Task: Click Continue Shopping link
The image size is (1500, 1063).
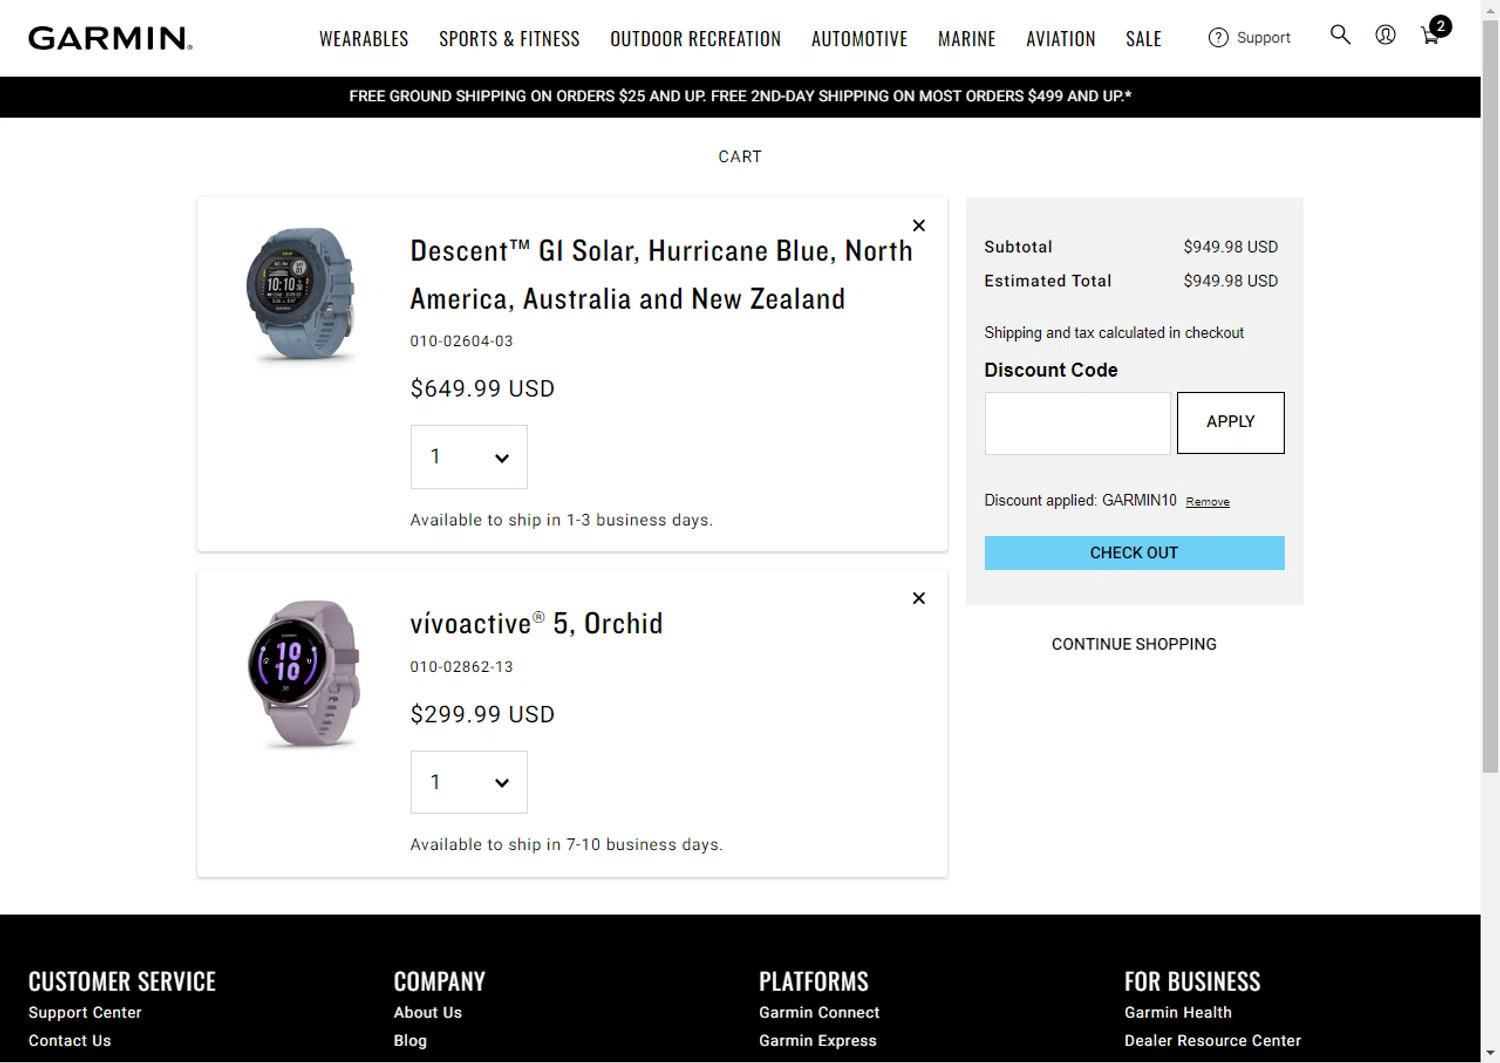Action: tap(1134, 645)
